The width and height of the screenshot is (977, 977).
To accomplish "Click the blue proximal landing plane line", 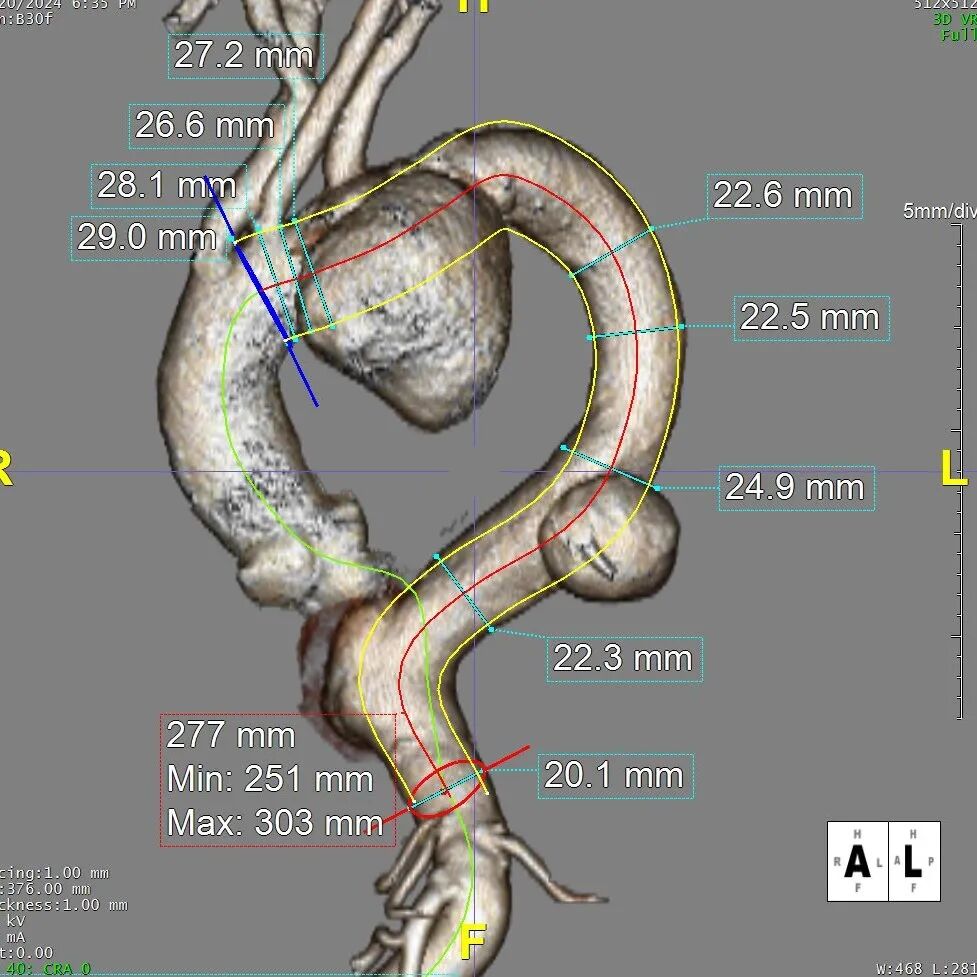I will click(262, 291).
